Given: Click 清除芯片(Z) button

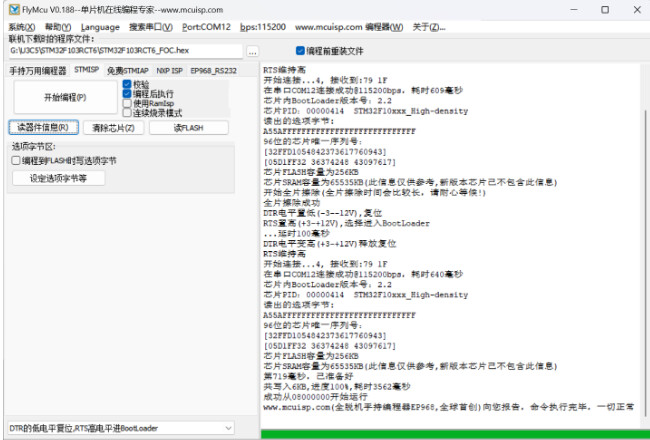Looking at the screenshot, I should pyautogui.click(x=113, y=128).
